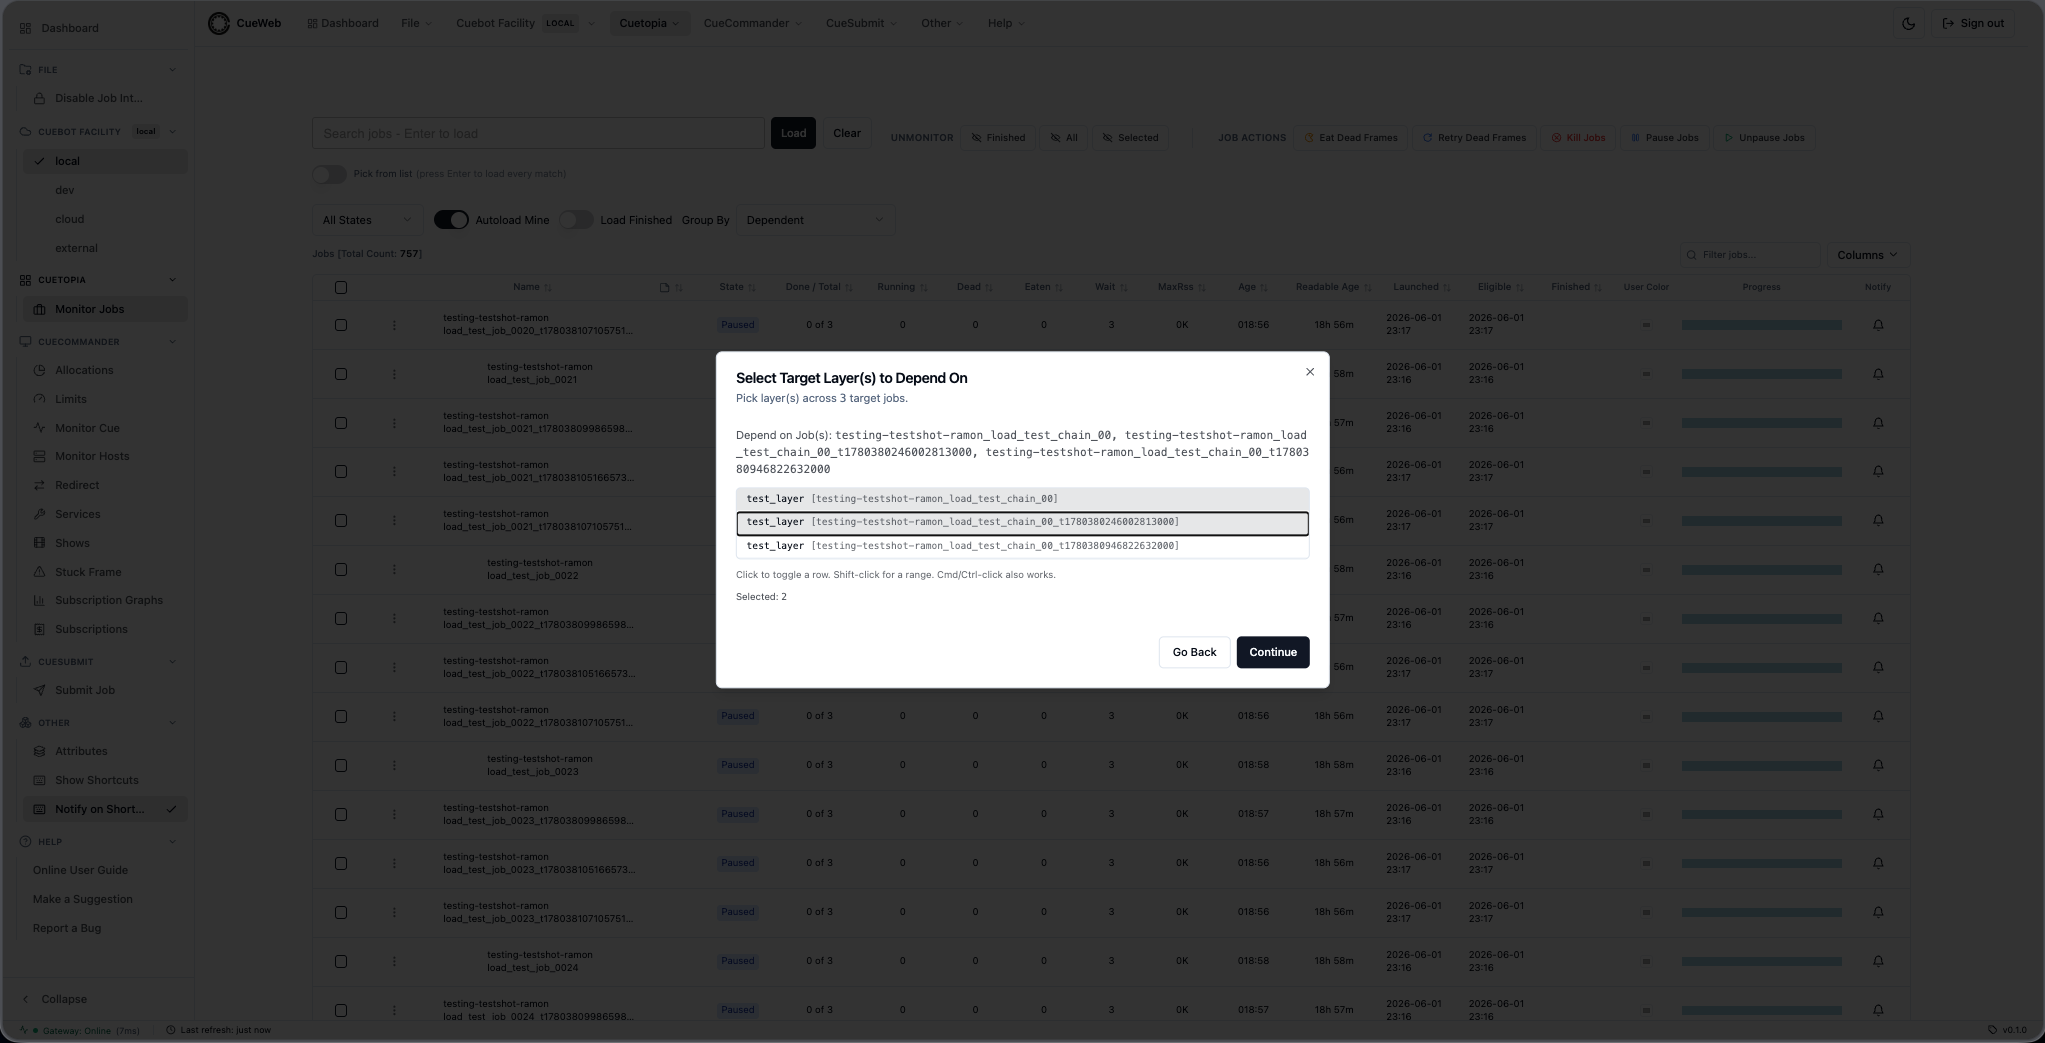Screen dimensions: 2045x1043
Task: Collapse the HELP sidebar section
Action: point(172,842)
